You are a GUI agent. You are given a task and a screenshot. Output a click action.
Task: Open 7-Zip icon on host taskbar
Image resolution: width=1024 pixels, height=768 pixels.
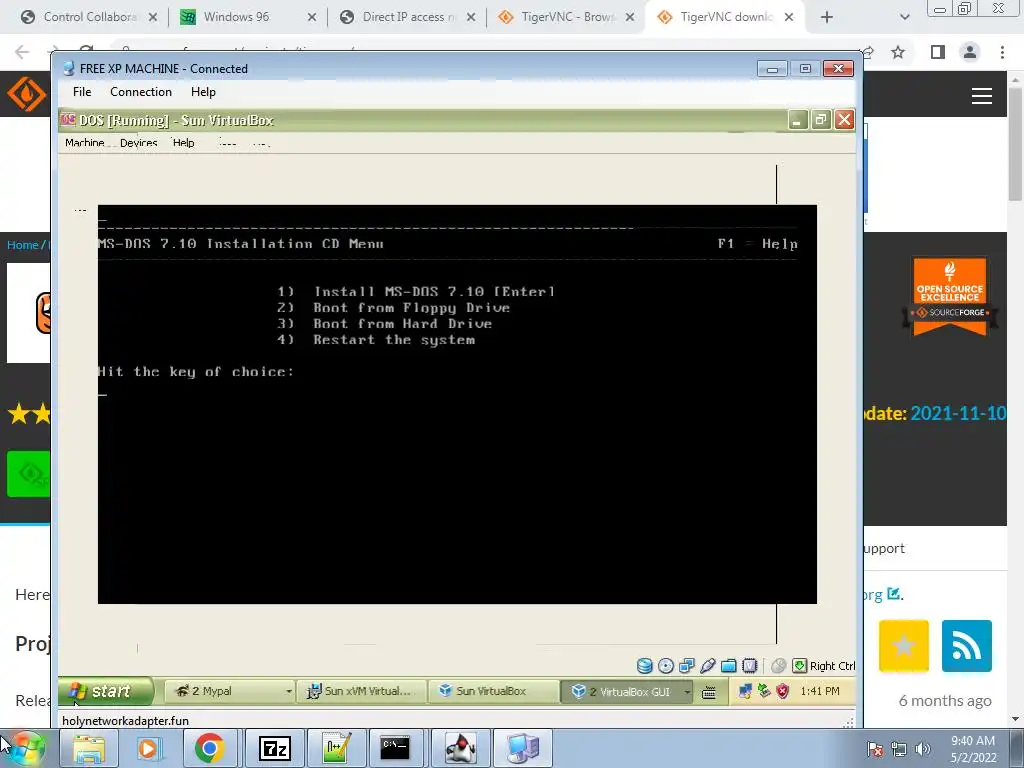tap(274, 748)
